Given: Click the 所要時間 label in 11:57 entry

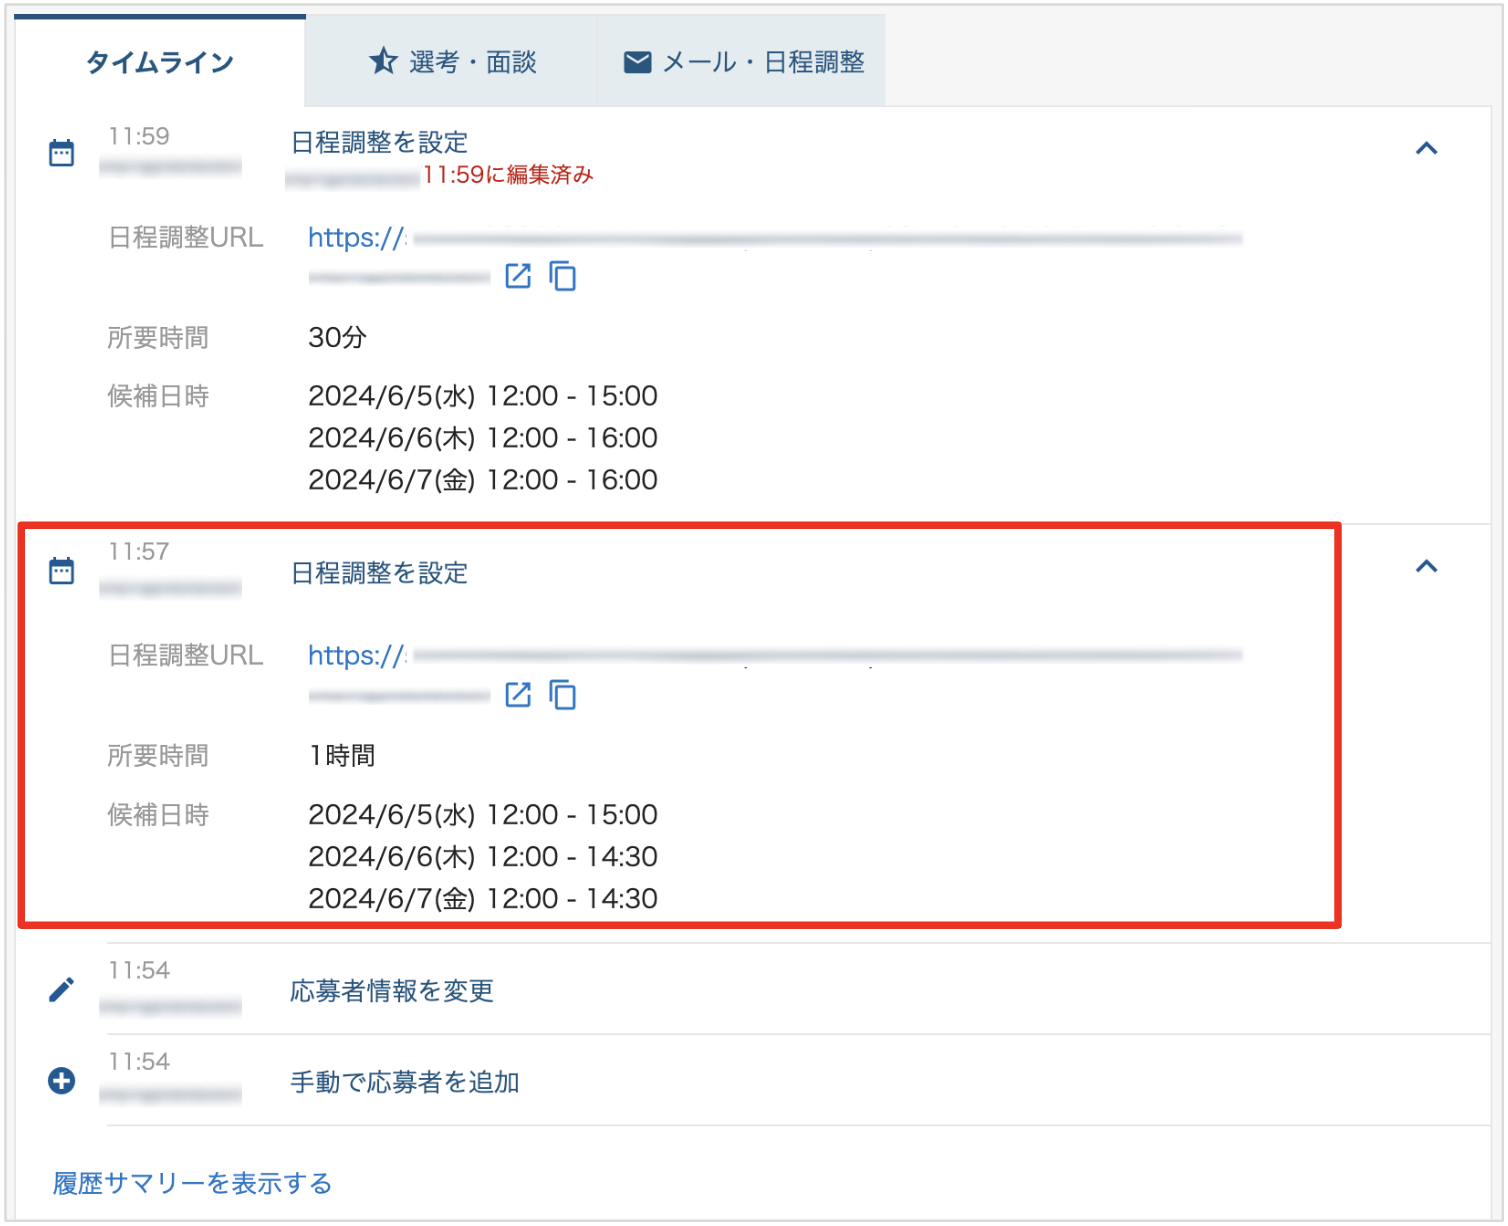Looking at the screenshot, I should (x=158, y=756).
